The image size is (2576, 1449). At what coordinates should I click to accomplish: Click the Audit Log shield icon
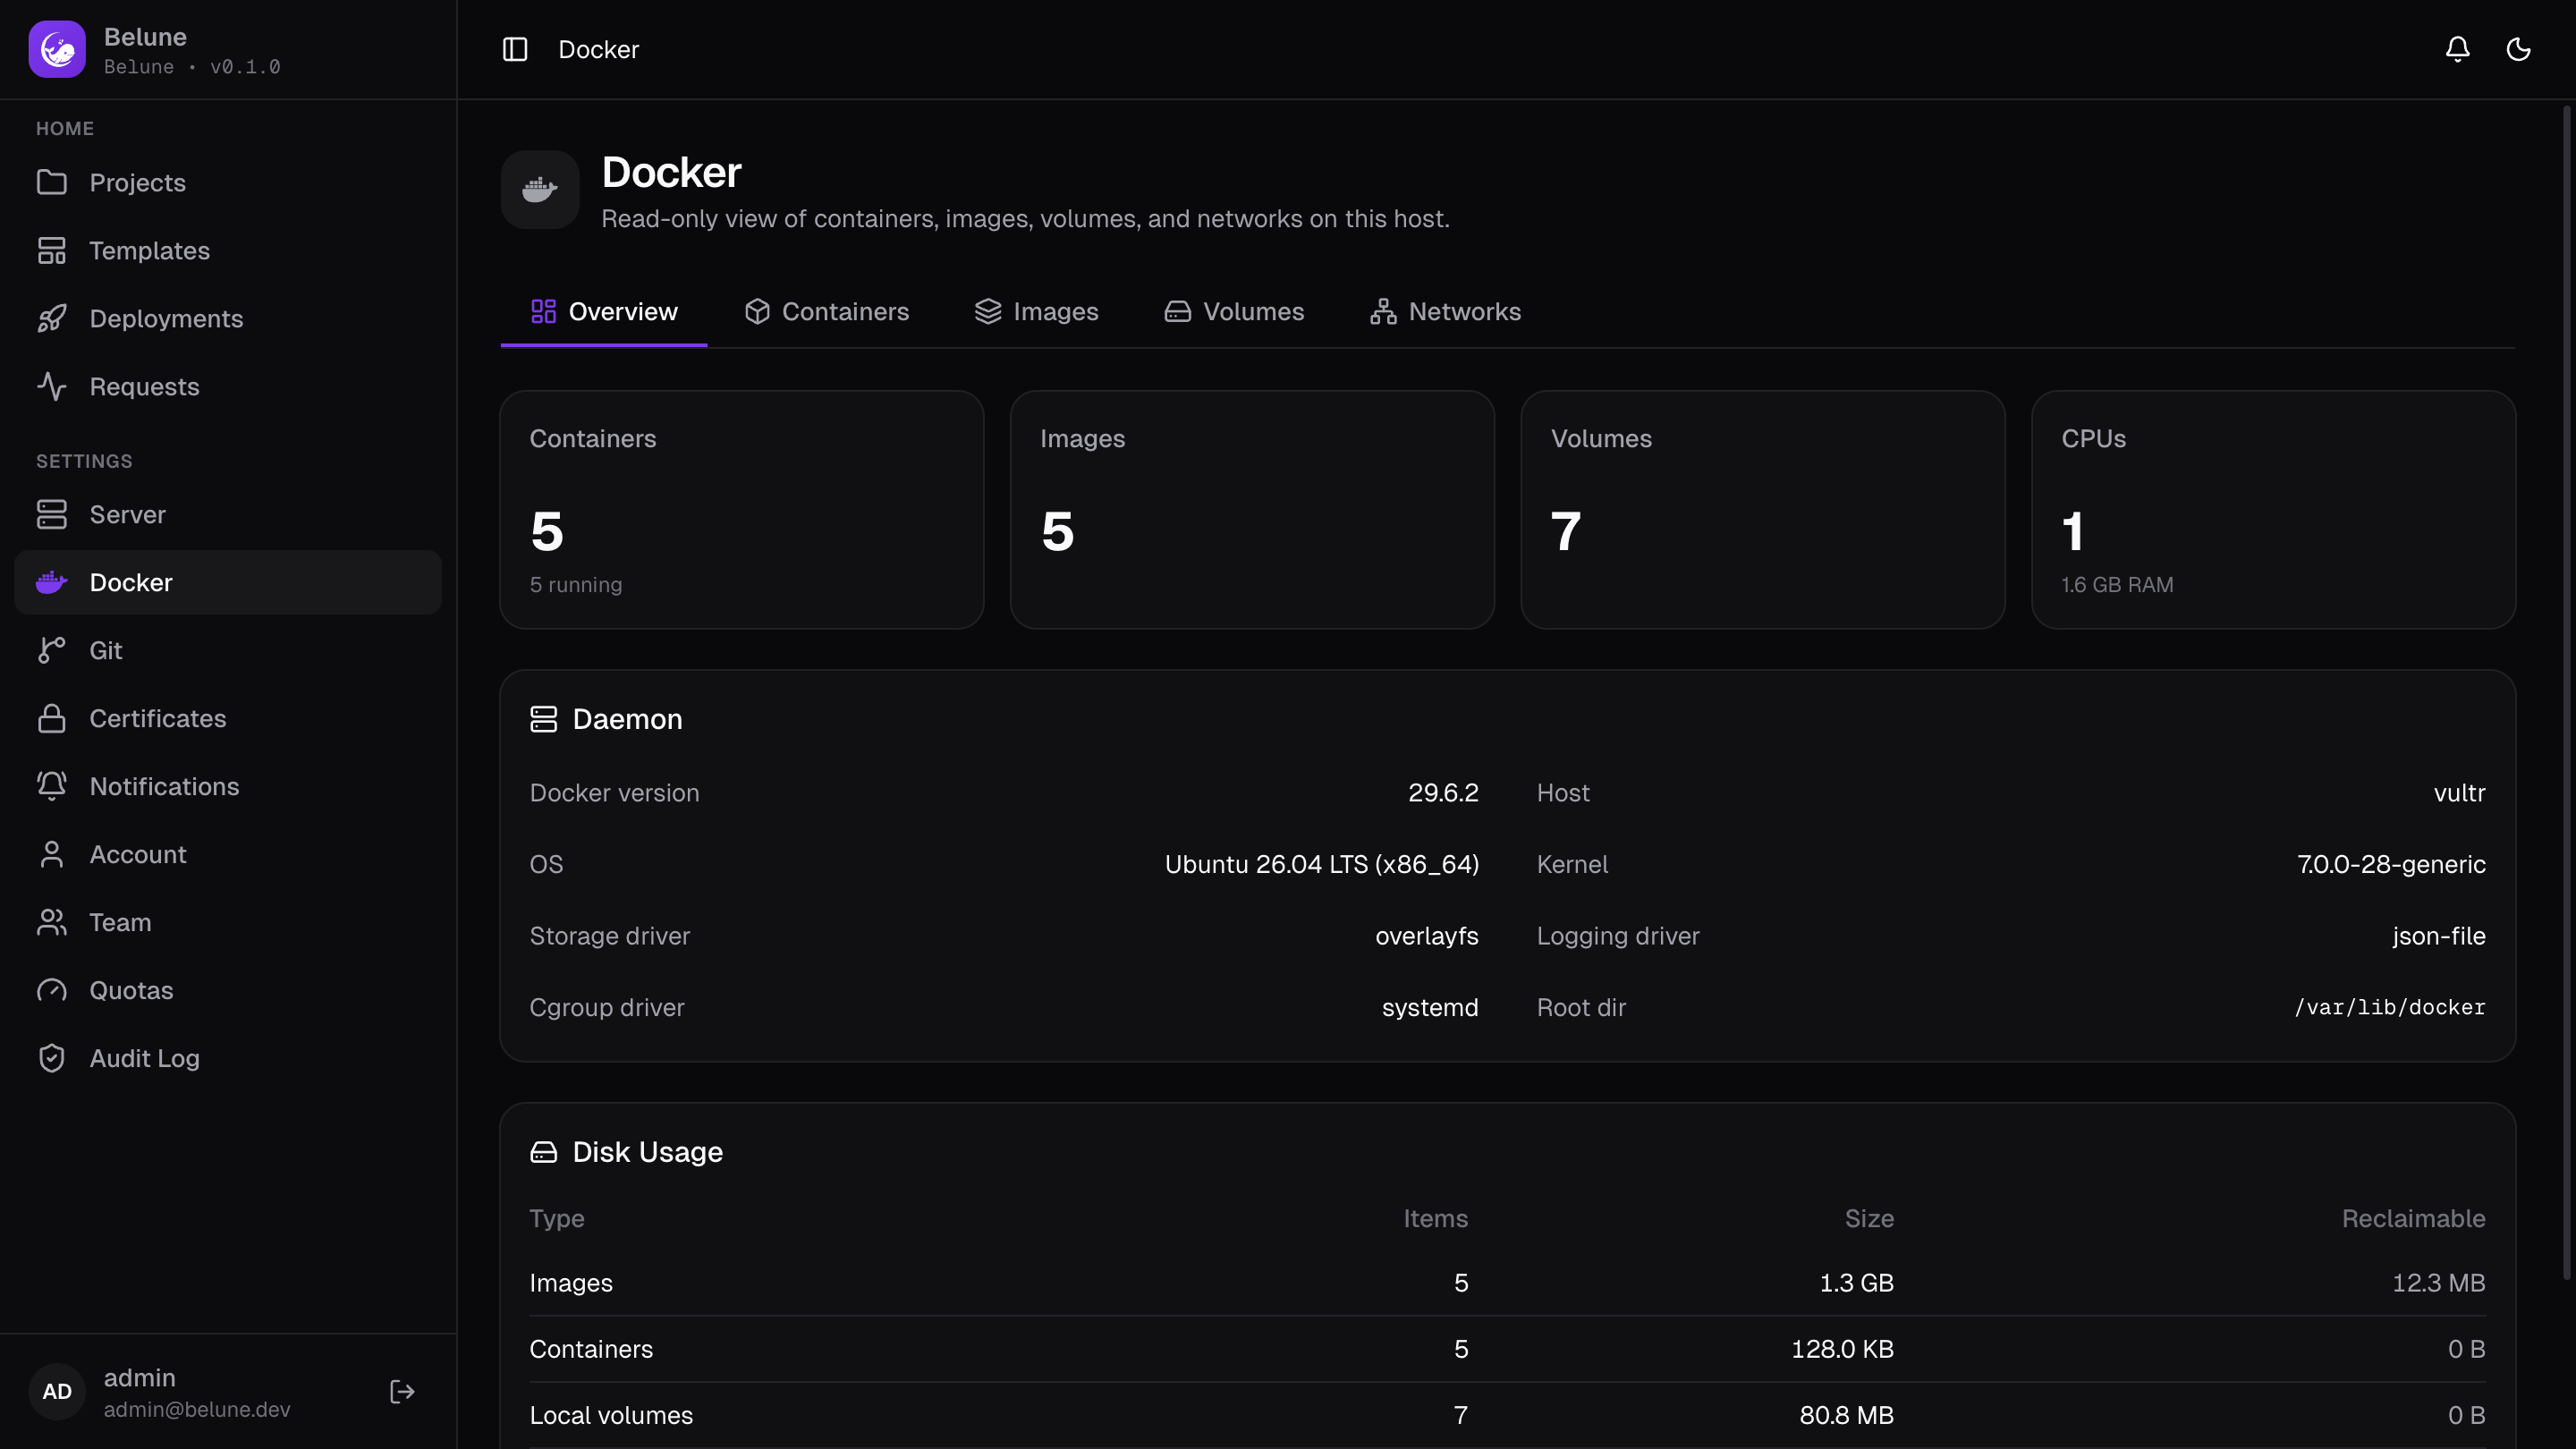pos(52,1058)
